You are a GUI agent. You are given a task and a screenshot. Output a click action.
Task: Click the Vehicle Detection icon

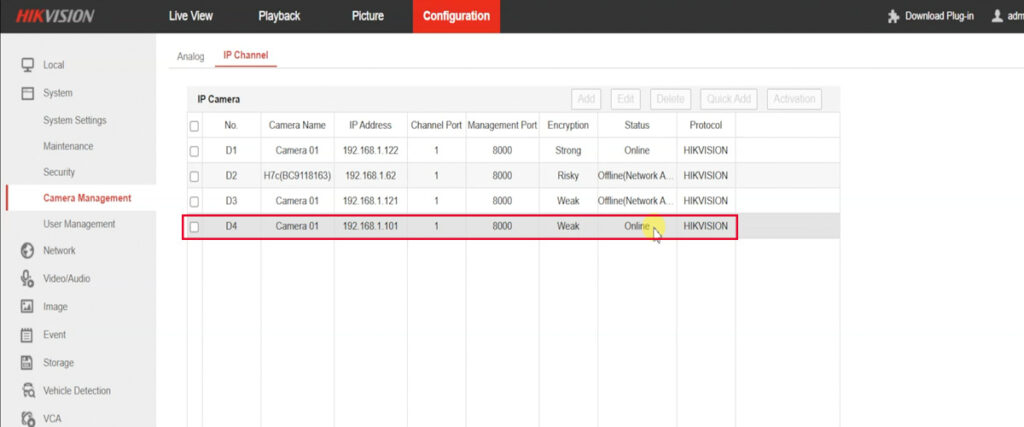click(x=28, y=391)
